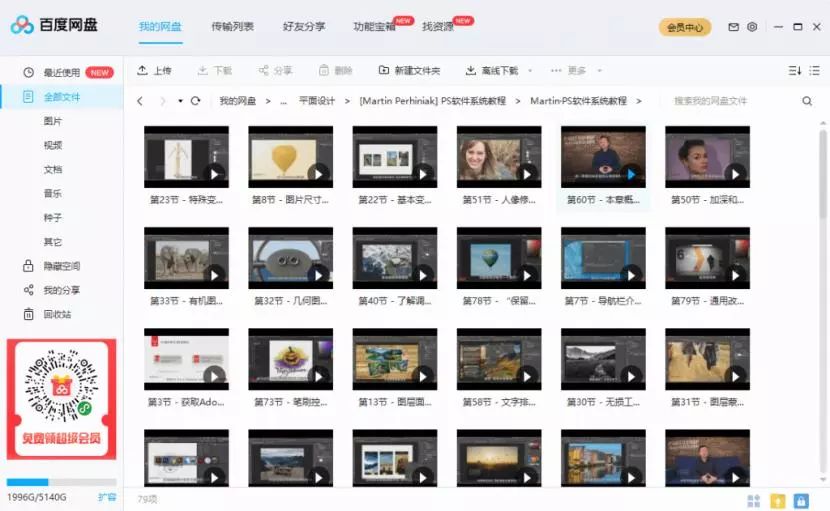Click the 1996G/5140G storage text
The image size is (830, 511).
click(37, 497)
